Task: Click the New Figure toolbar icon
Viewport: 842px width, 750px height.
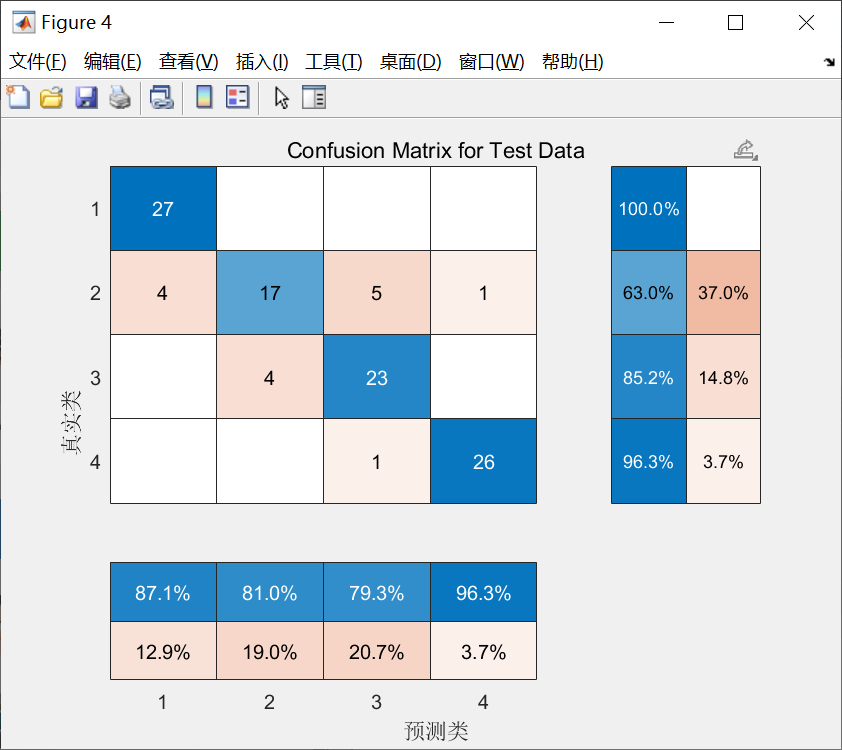Action: pos(18,97)
